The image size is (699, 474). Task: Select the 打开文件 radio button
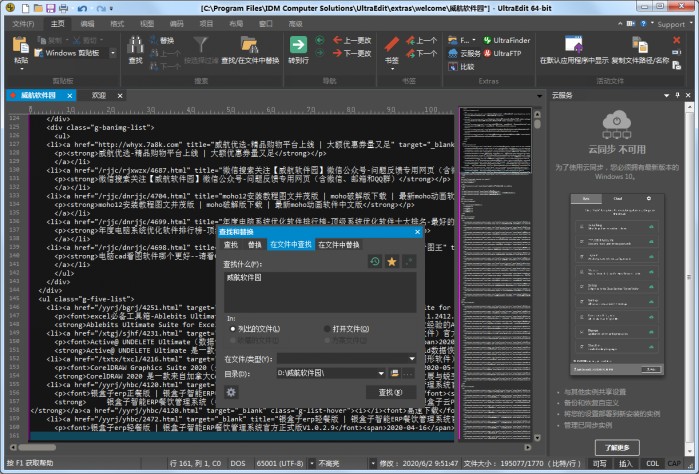tap(327, 329)
